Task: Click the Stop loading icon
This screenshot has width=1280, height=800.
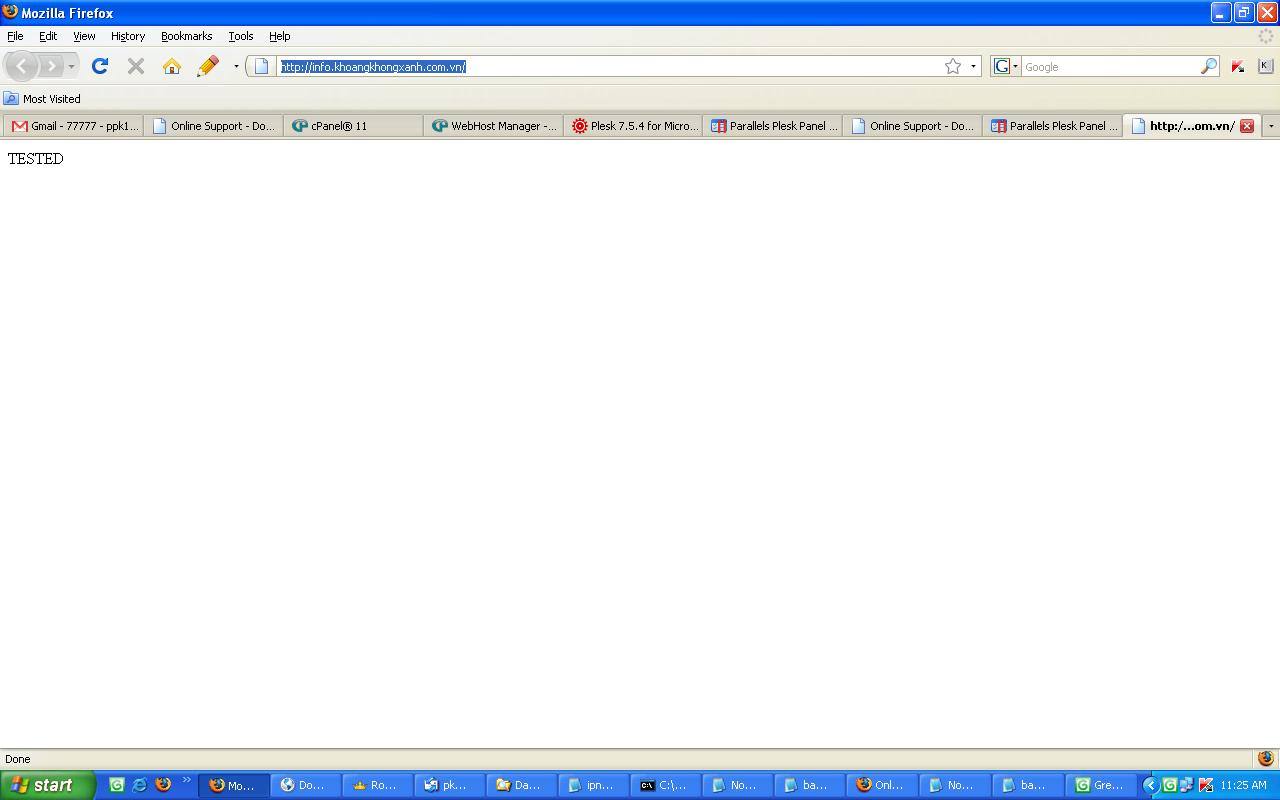Action: coord(136,66)
